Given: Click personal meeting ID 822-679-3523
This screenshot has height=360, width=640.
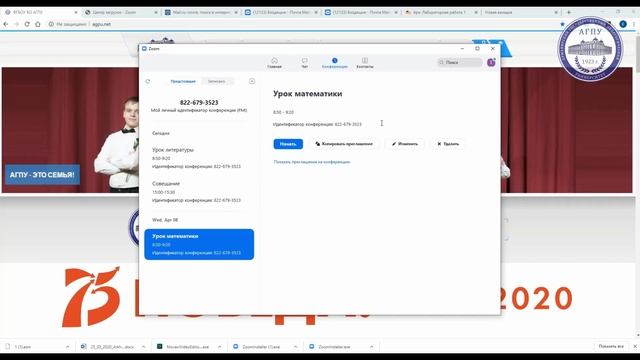Looking at the screenshot, I should click(x=199, y=102).
